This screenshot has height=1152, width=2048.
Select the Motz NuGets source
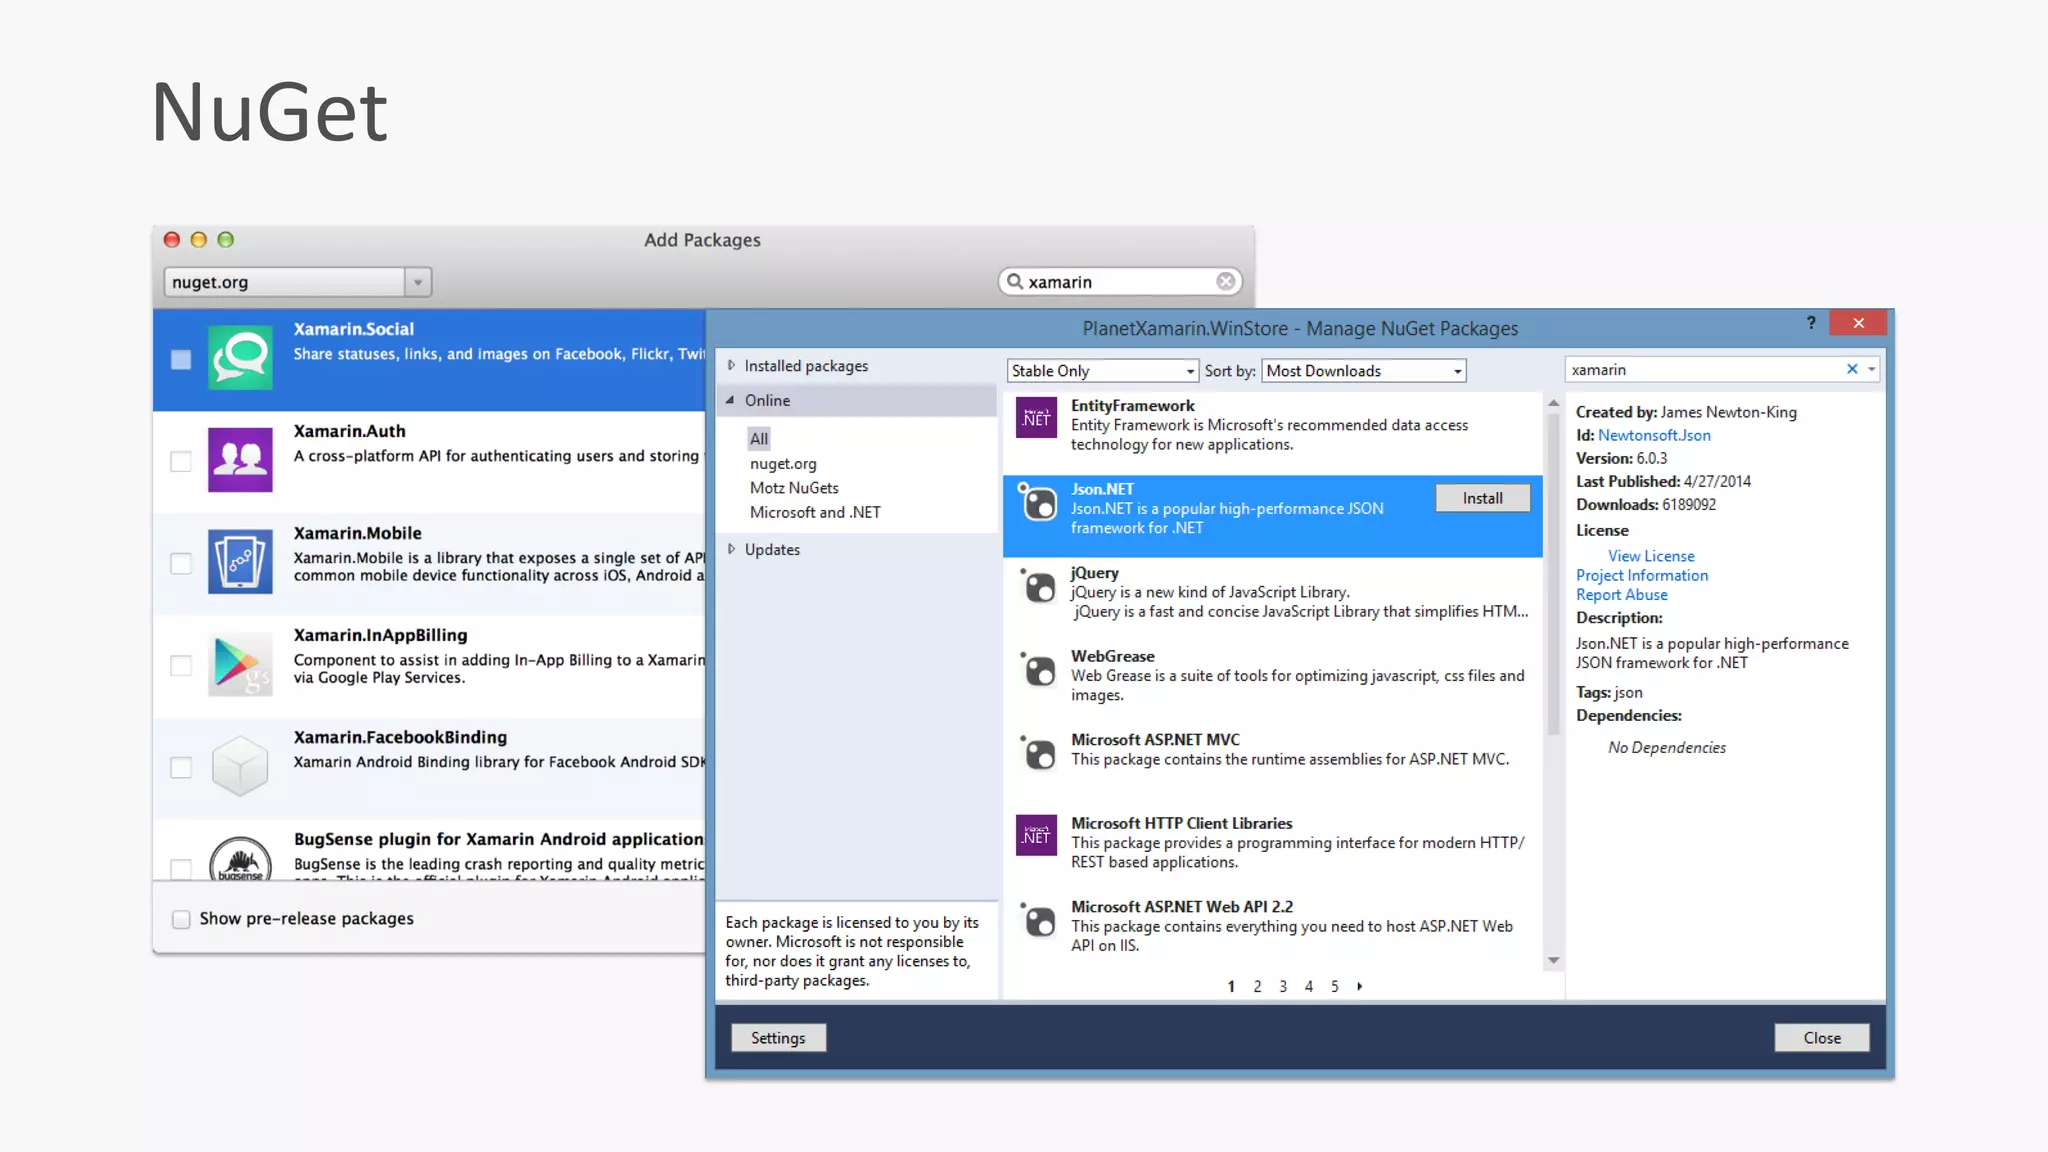tap(794, 488)
